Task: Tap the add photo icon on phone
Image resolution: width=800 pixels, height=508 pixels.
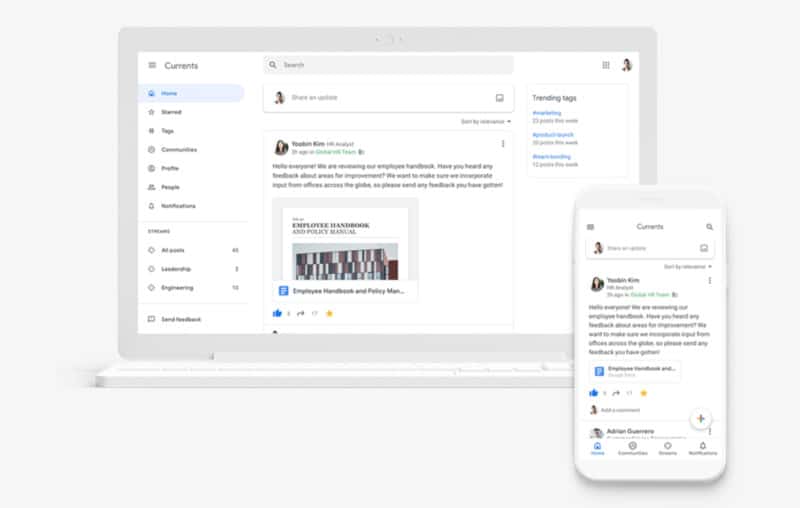Action: [x=704, y=248]
